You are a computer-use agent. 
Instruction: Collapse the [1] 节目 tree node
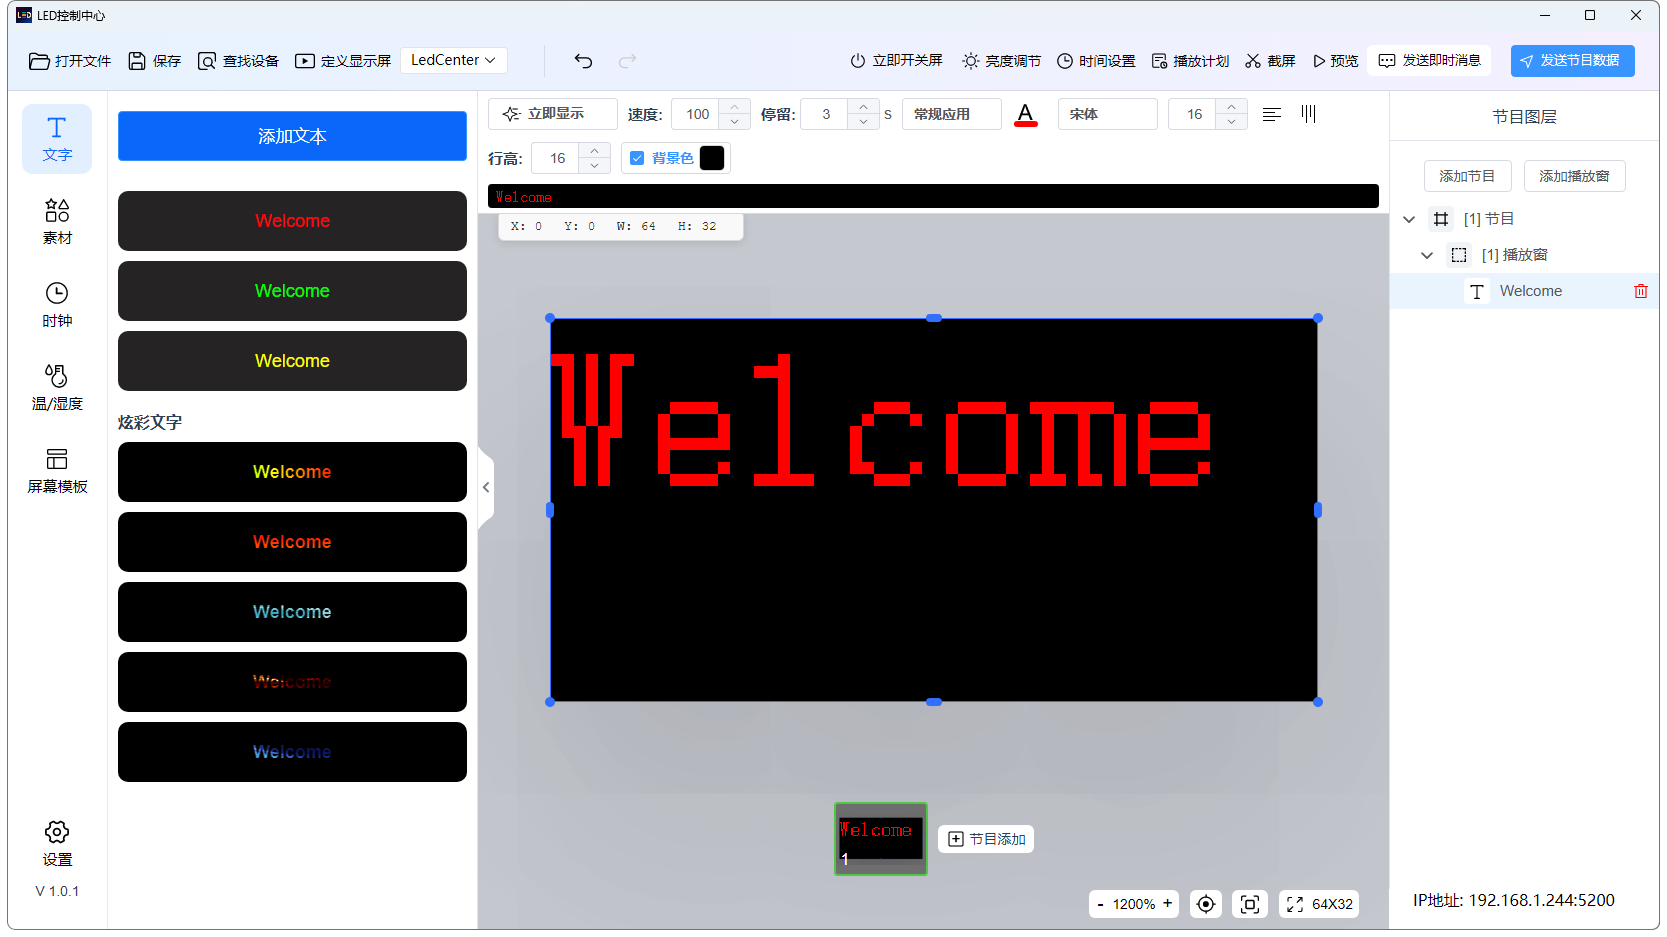(x=1409, y=219)
